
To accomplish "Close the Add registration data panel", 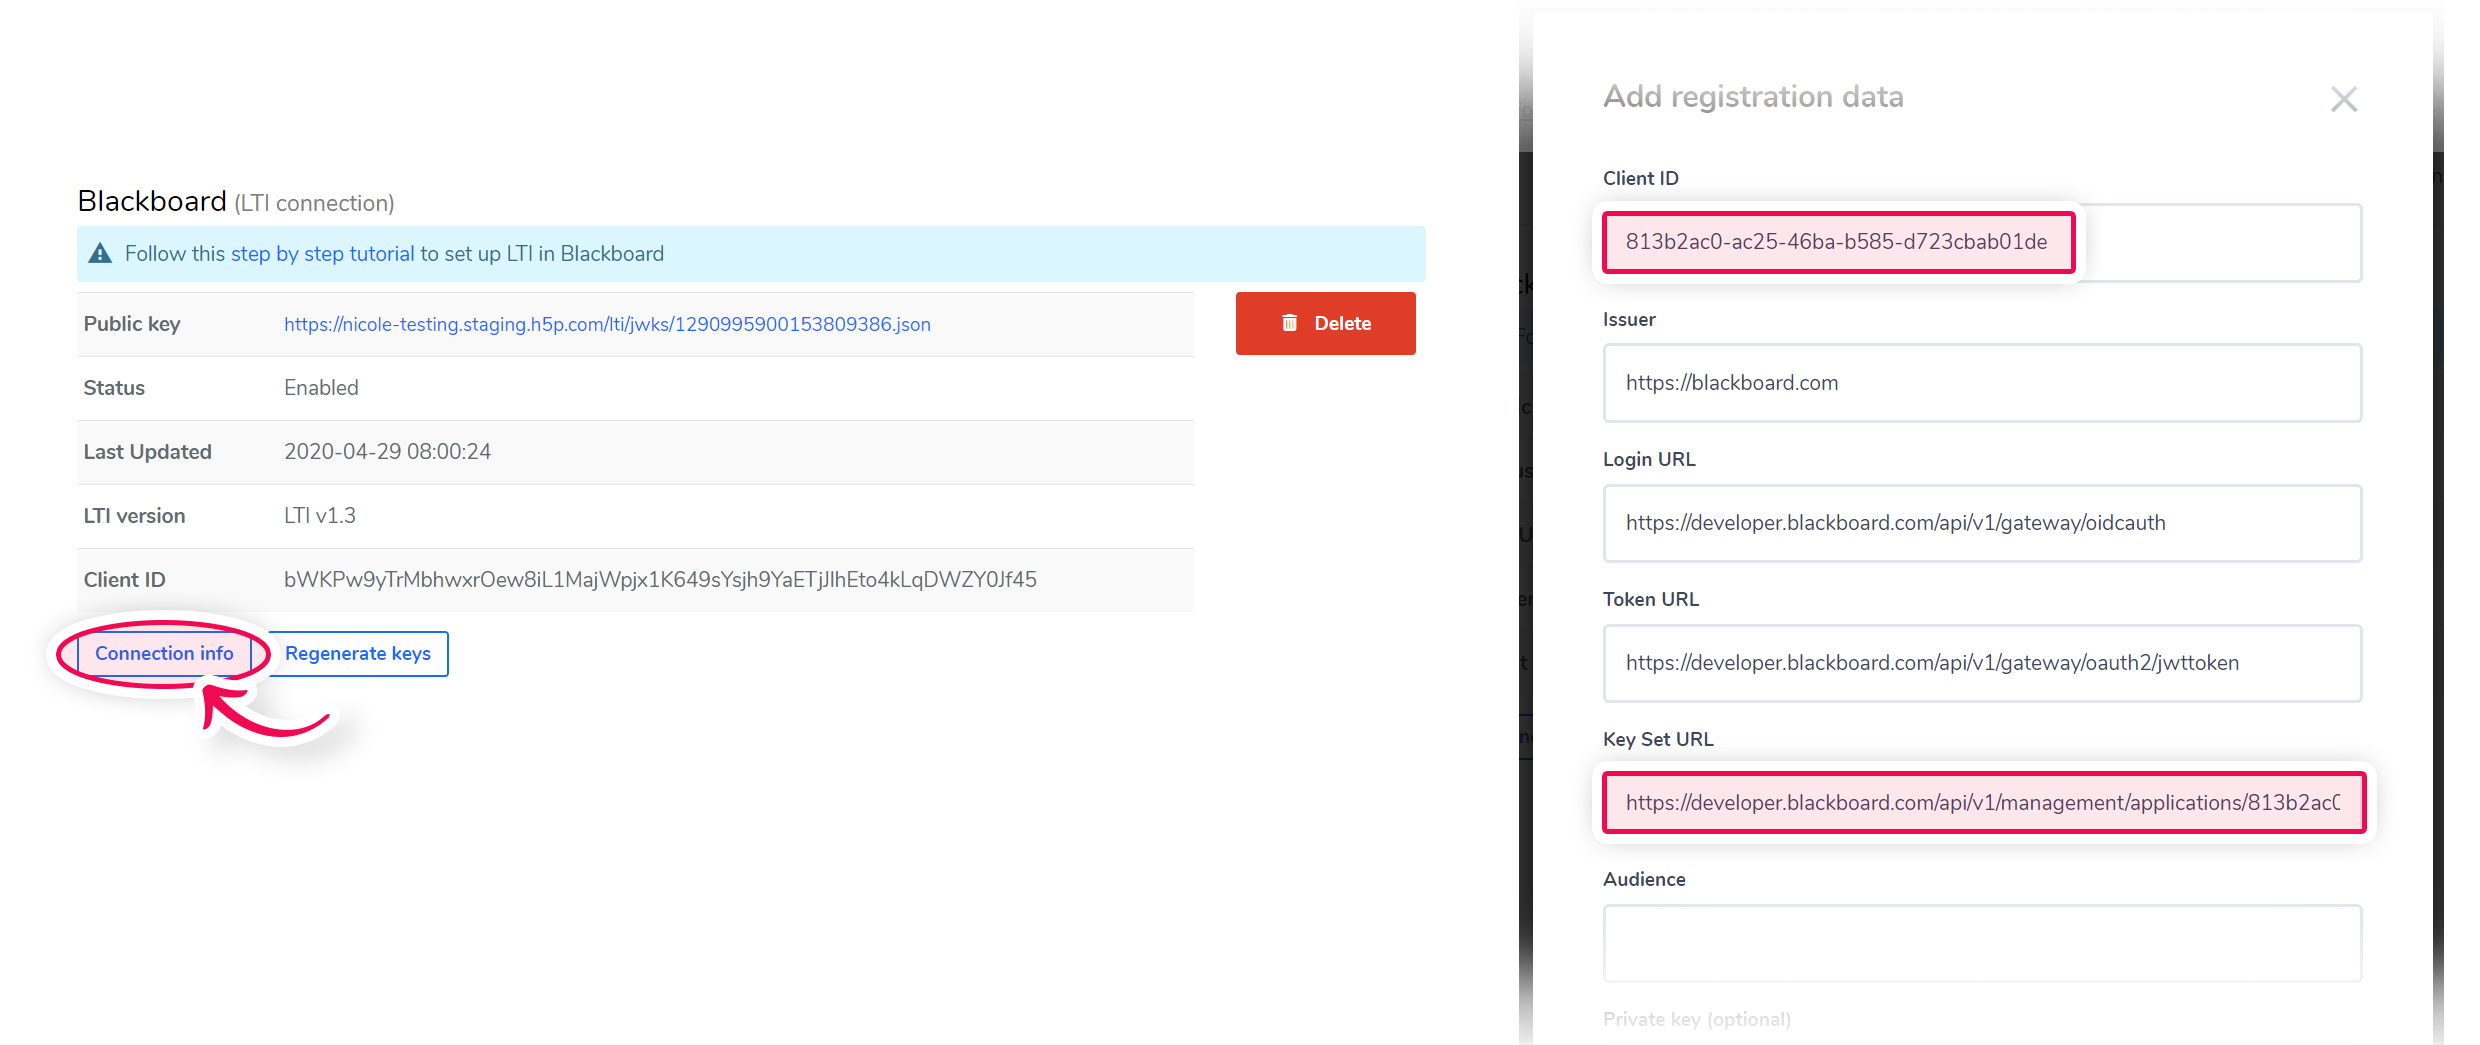I will point(2343,99).
